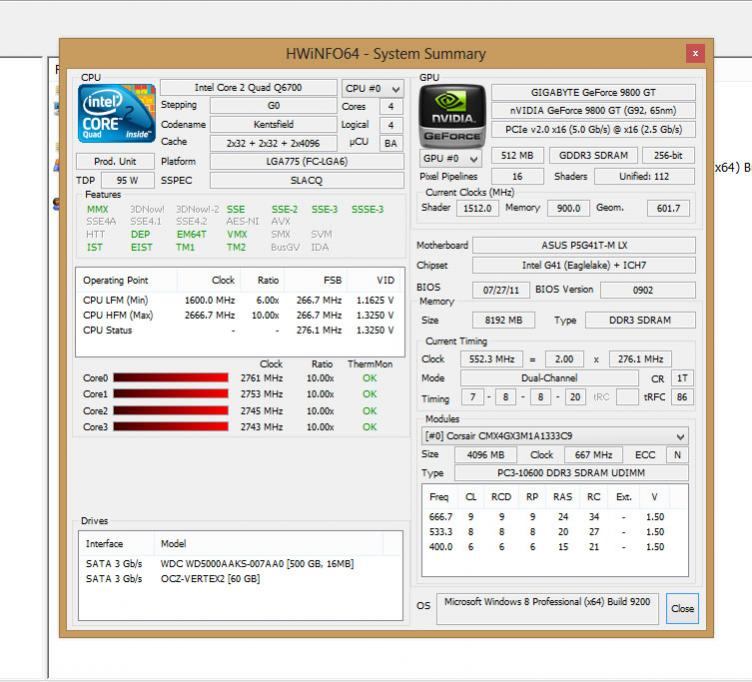
Task: Expand the Corsair CMX4GX3M1A1333C9 module dropdown
Action: [x=555, y=436]
